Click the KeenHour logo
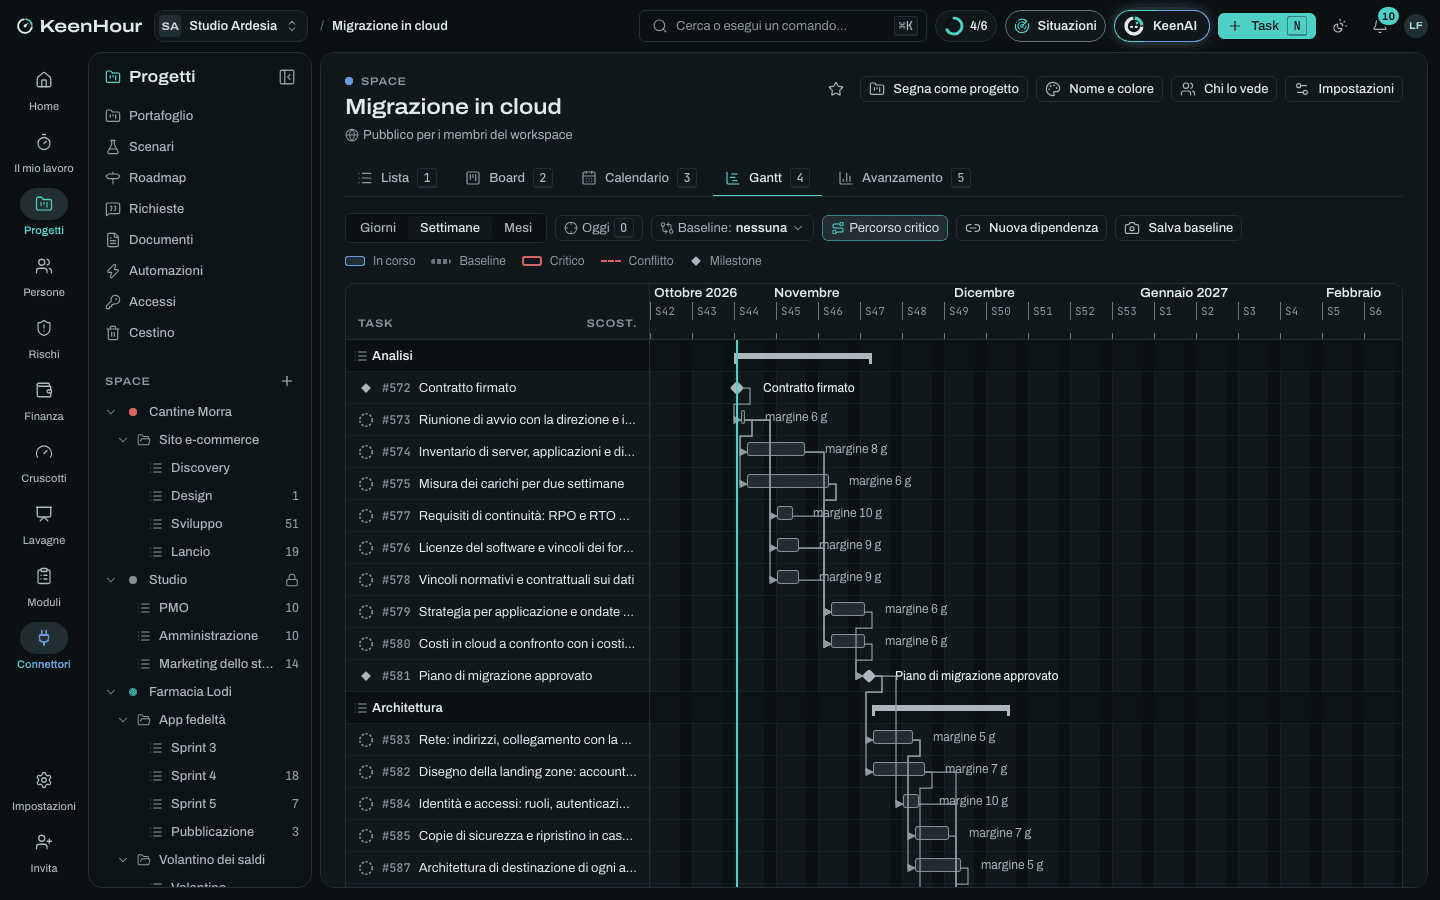The image size is (1440, 900). click(x=80, y=26)
